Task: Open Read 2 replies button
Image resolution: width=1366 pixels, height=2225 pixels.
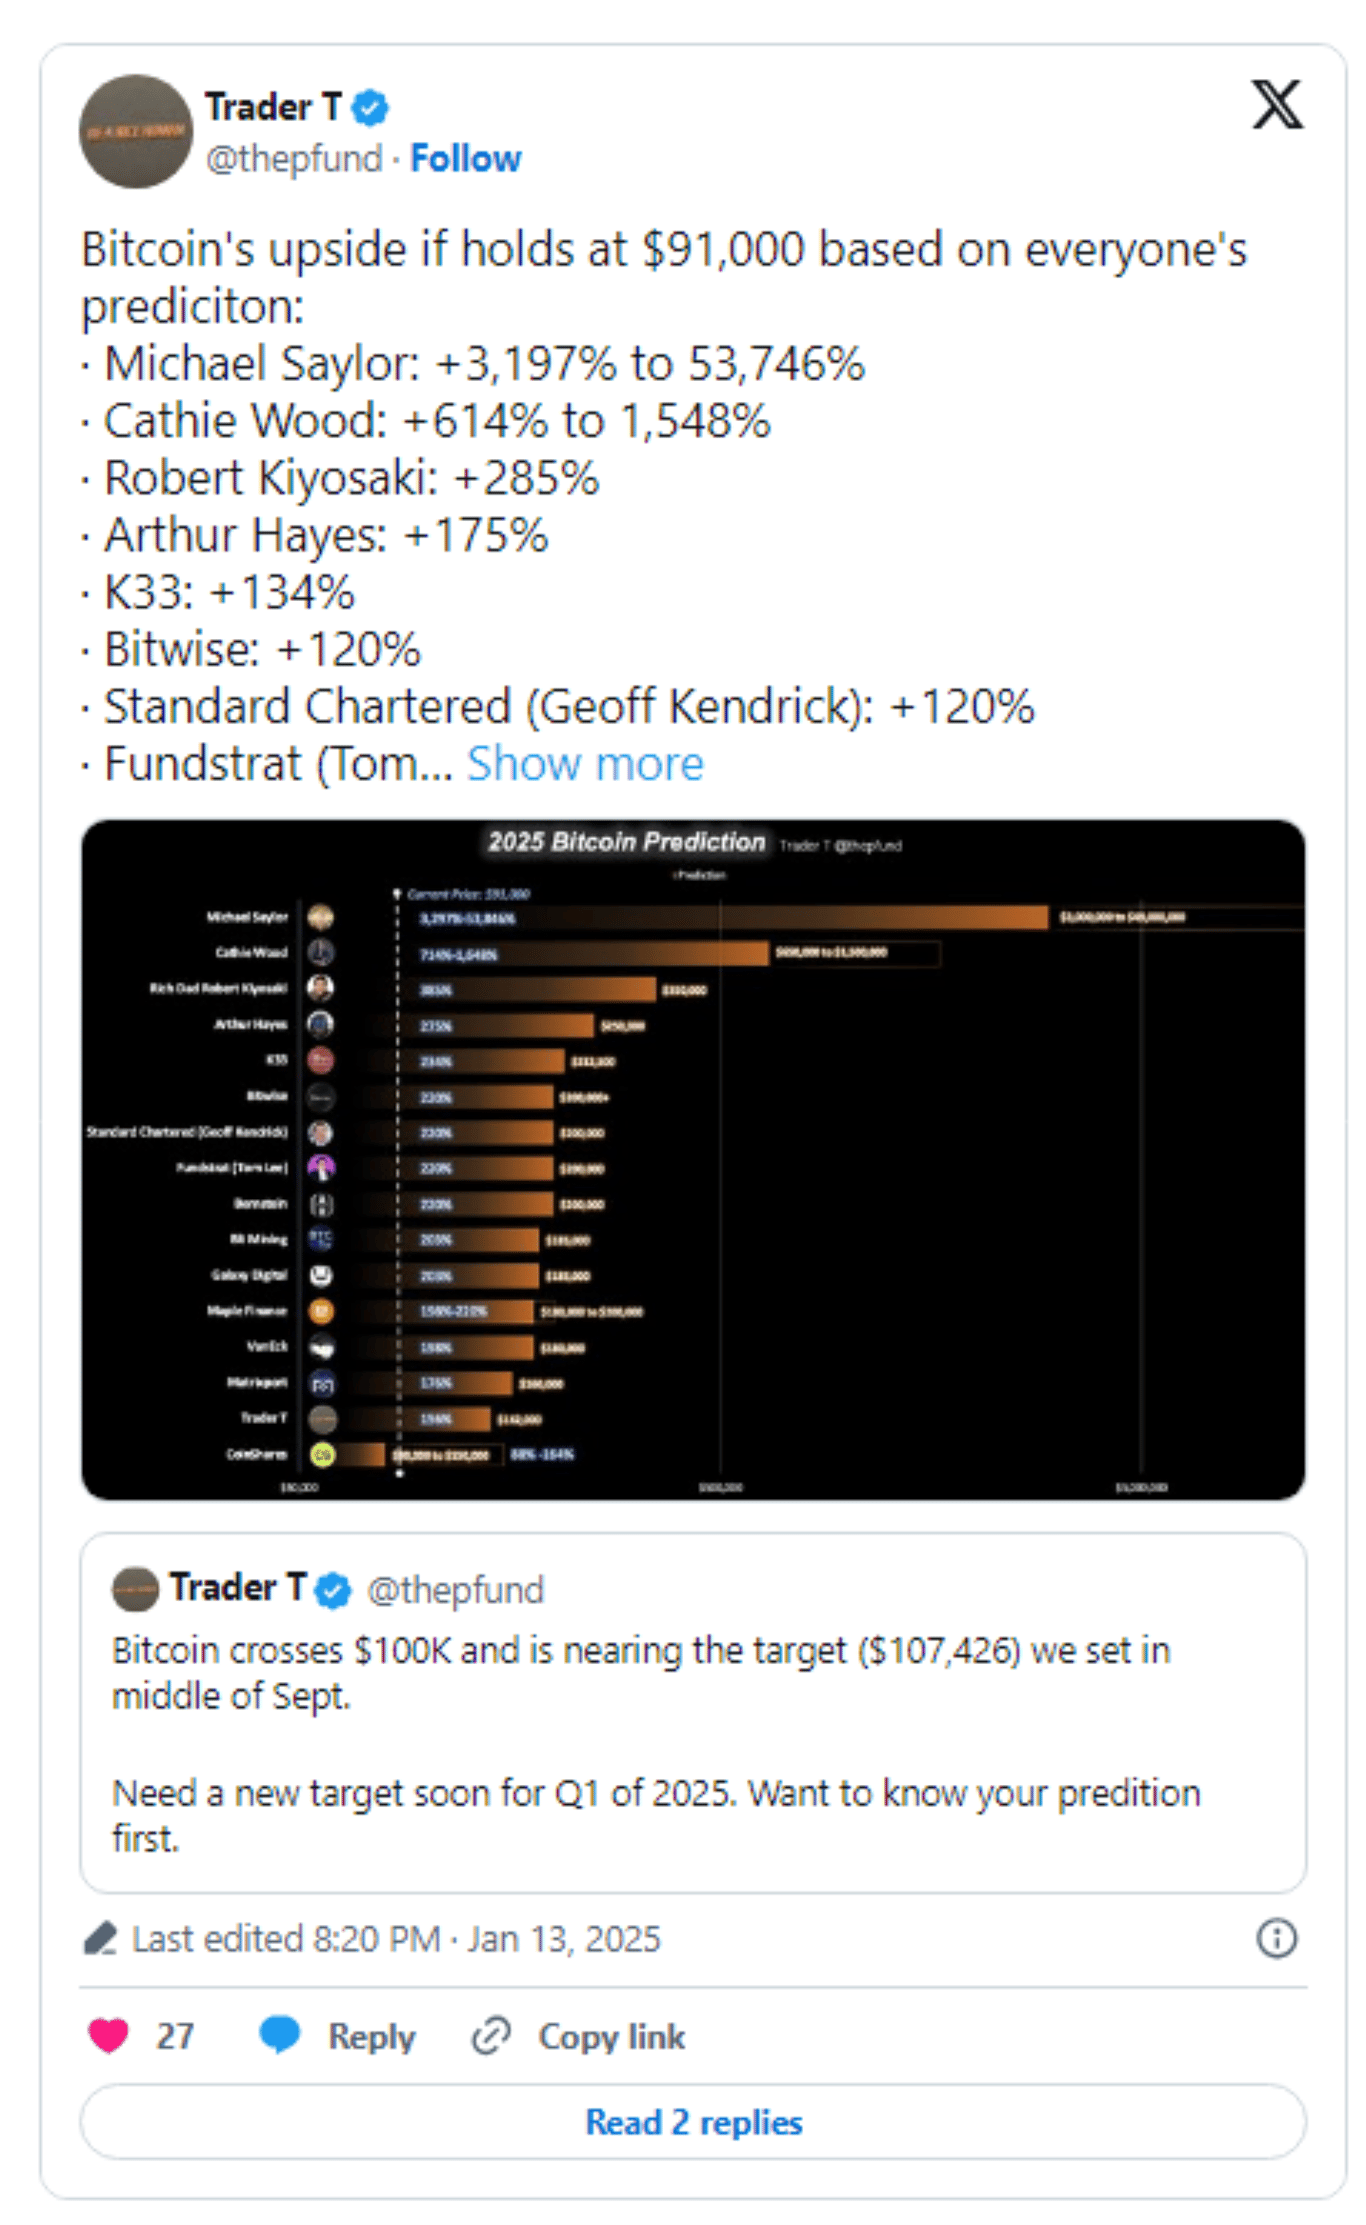Action: click(693, 2121)
